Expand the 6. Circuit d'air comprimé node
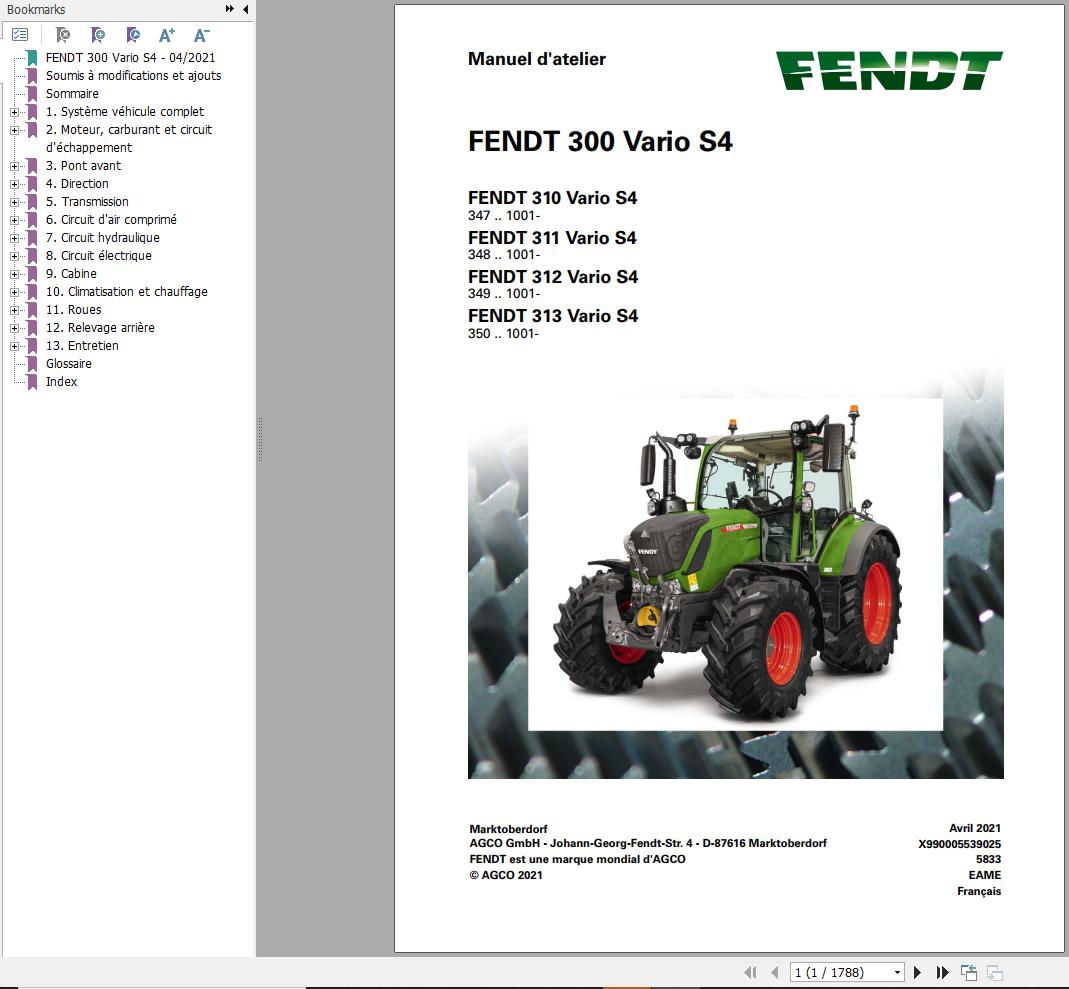This screenshot has width=1069, height=989. pyautogui.click(x=14, y=220)
